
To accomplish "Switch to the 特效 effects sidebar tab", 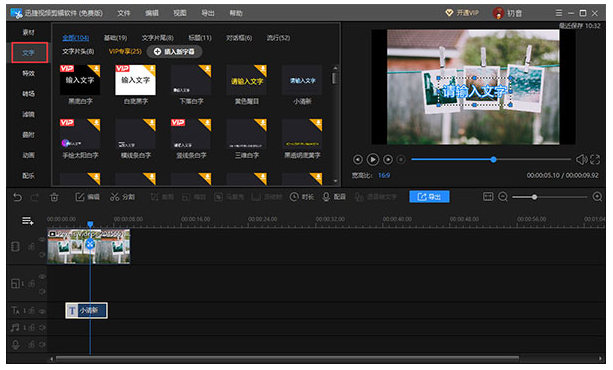I will [29, 73].
